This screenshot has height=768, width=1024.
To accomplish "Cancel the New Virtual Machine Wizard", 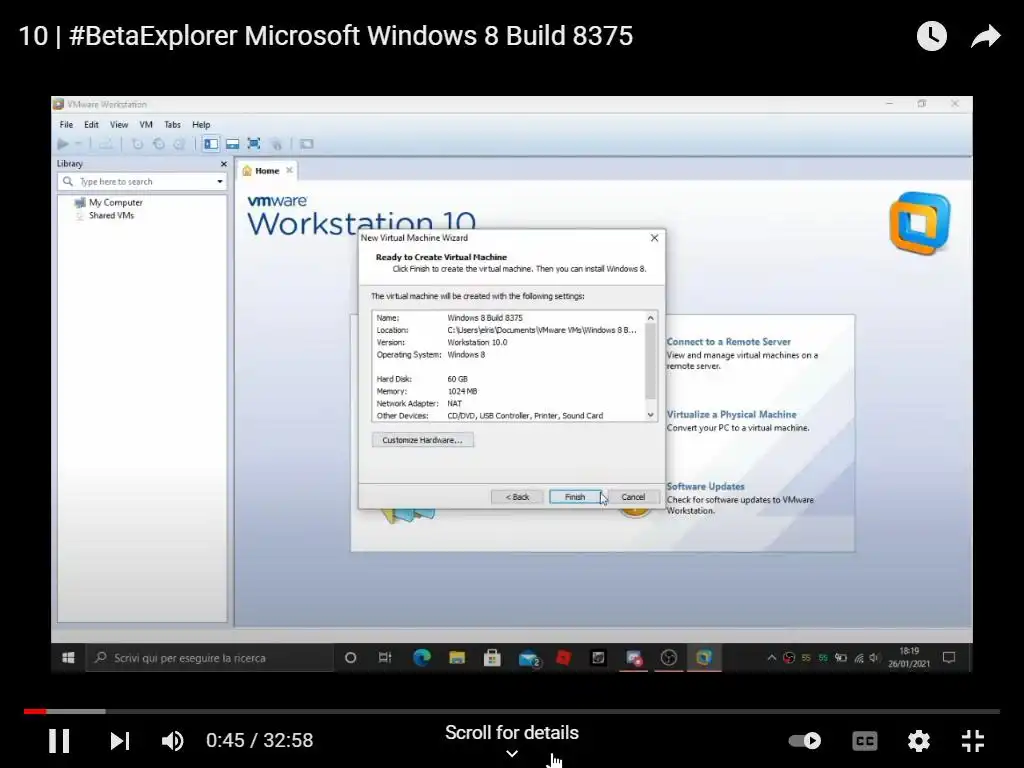I will tap(633, 497).
